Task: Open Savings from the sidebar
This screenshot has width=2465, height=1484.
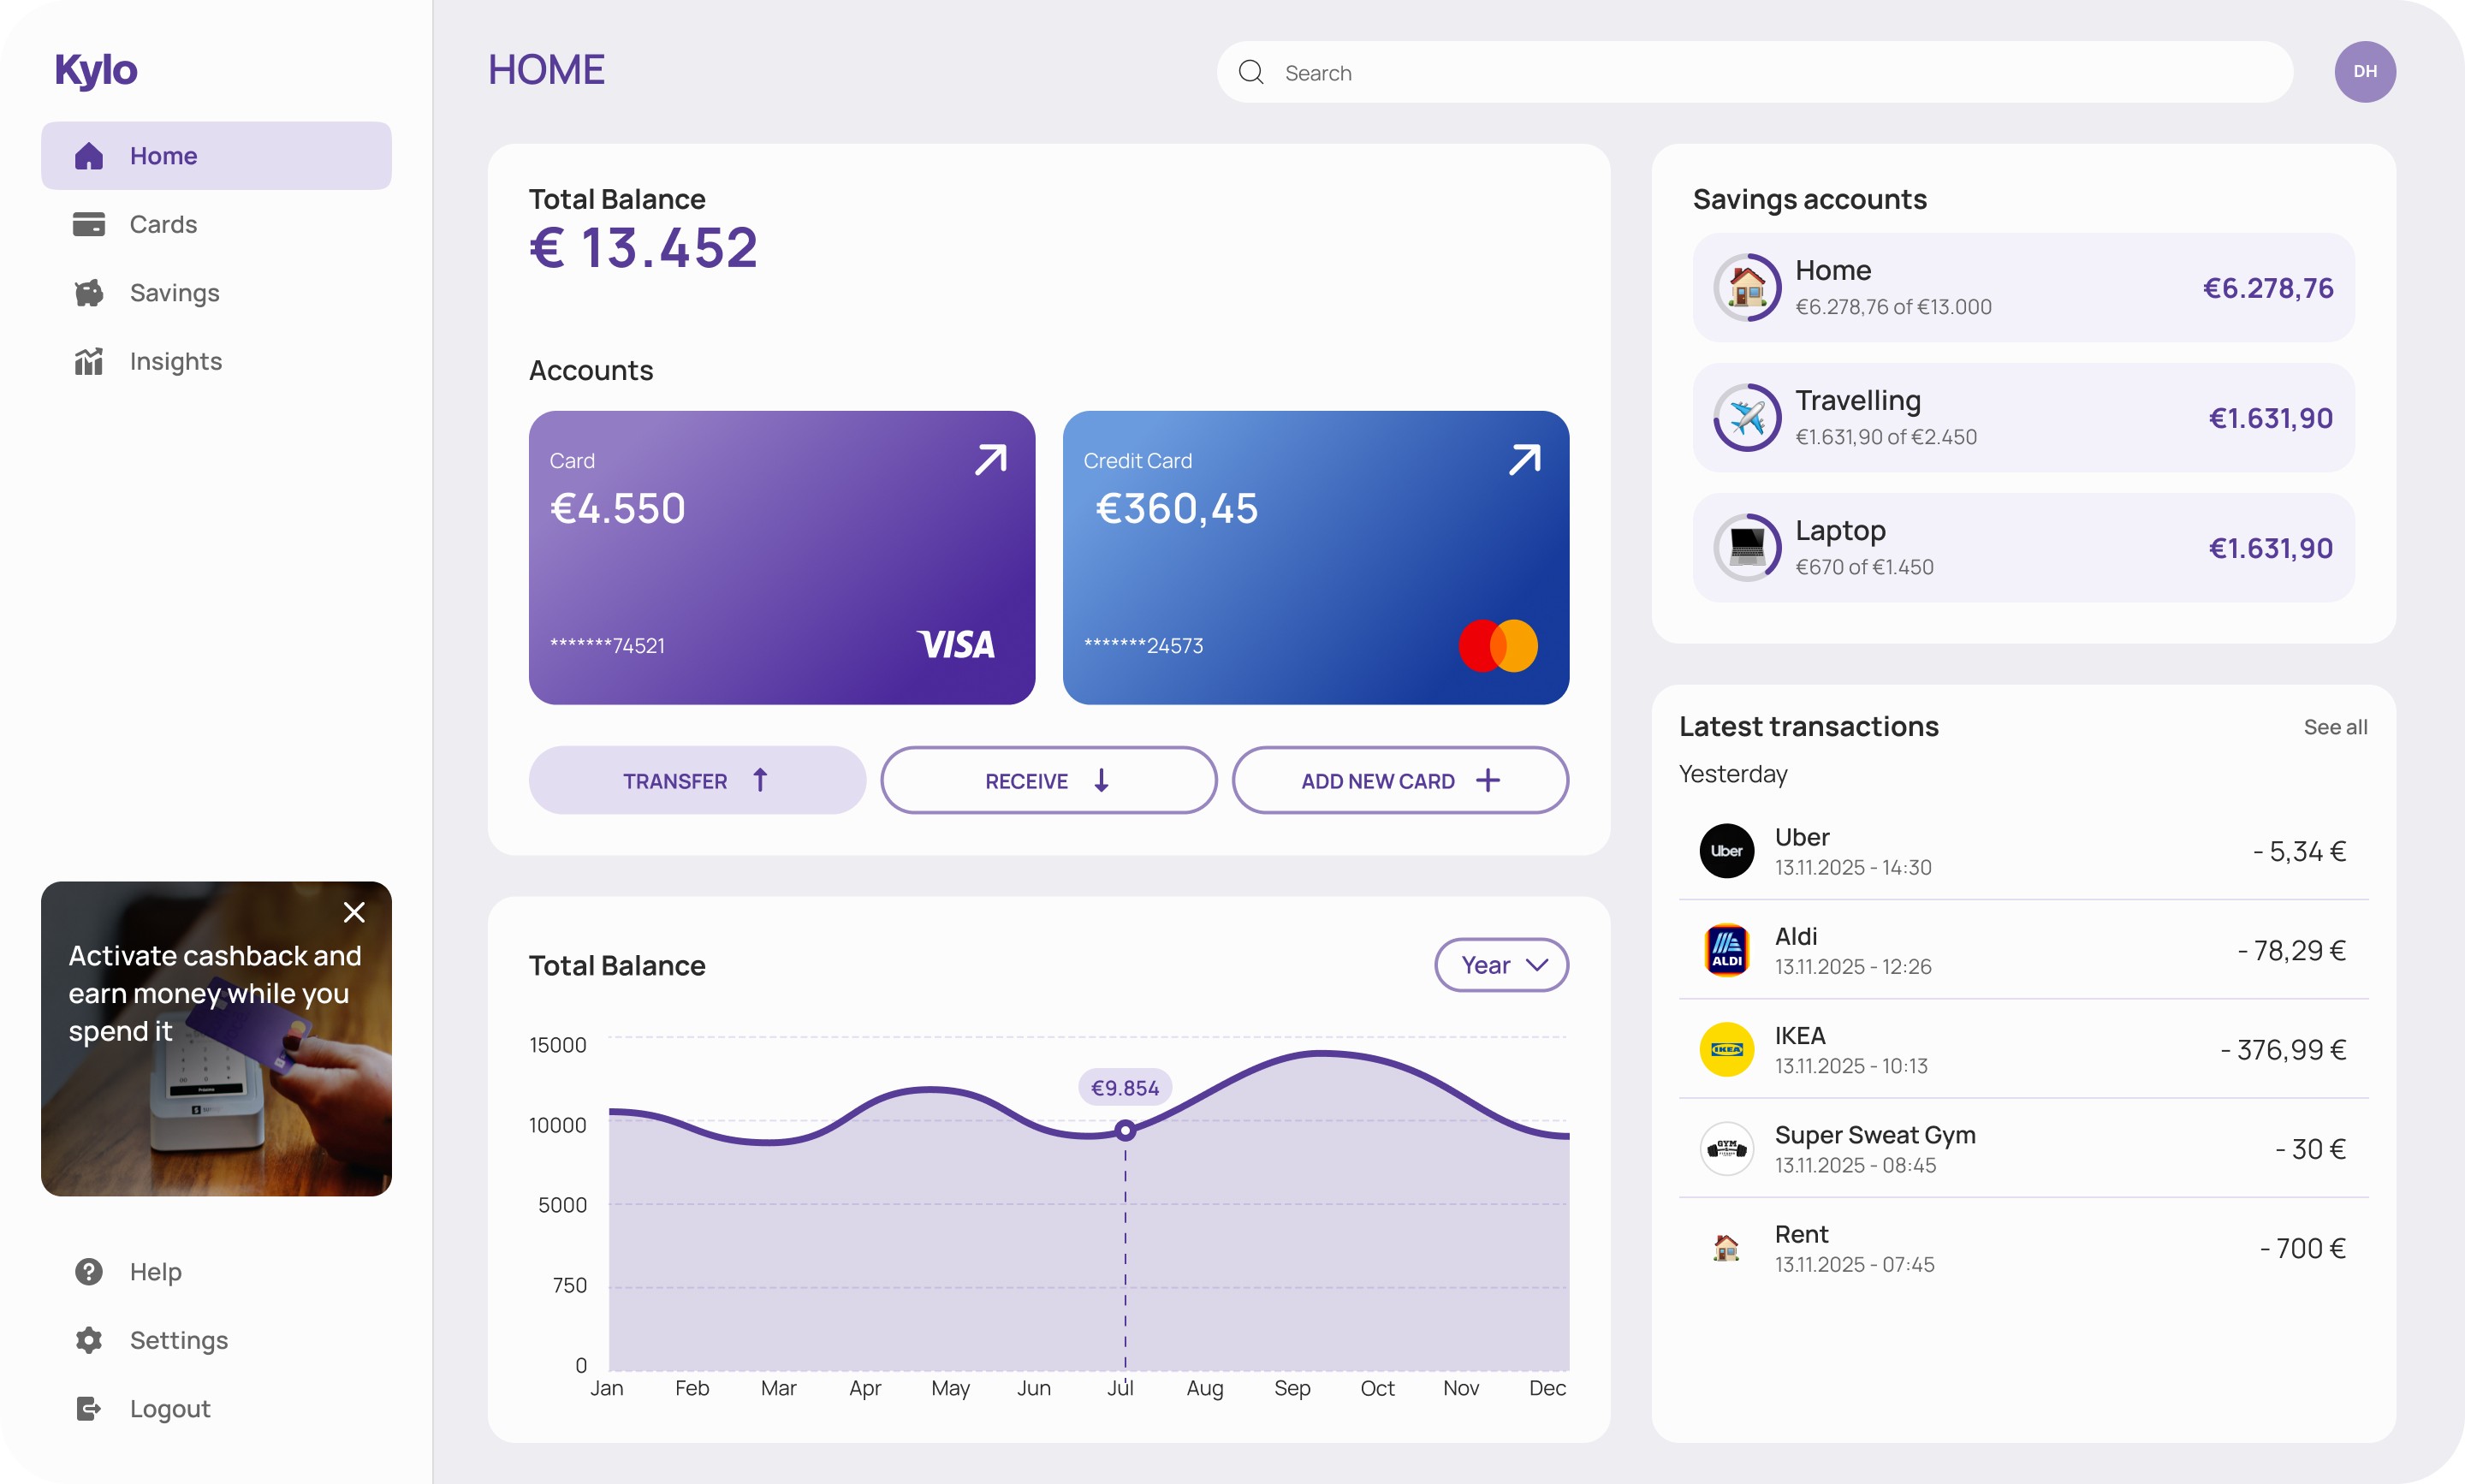Action: click(x=174, y=293)
